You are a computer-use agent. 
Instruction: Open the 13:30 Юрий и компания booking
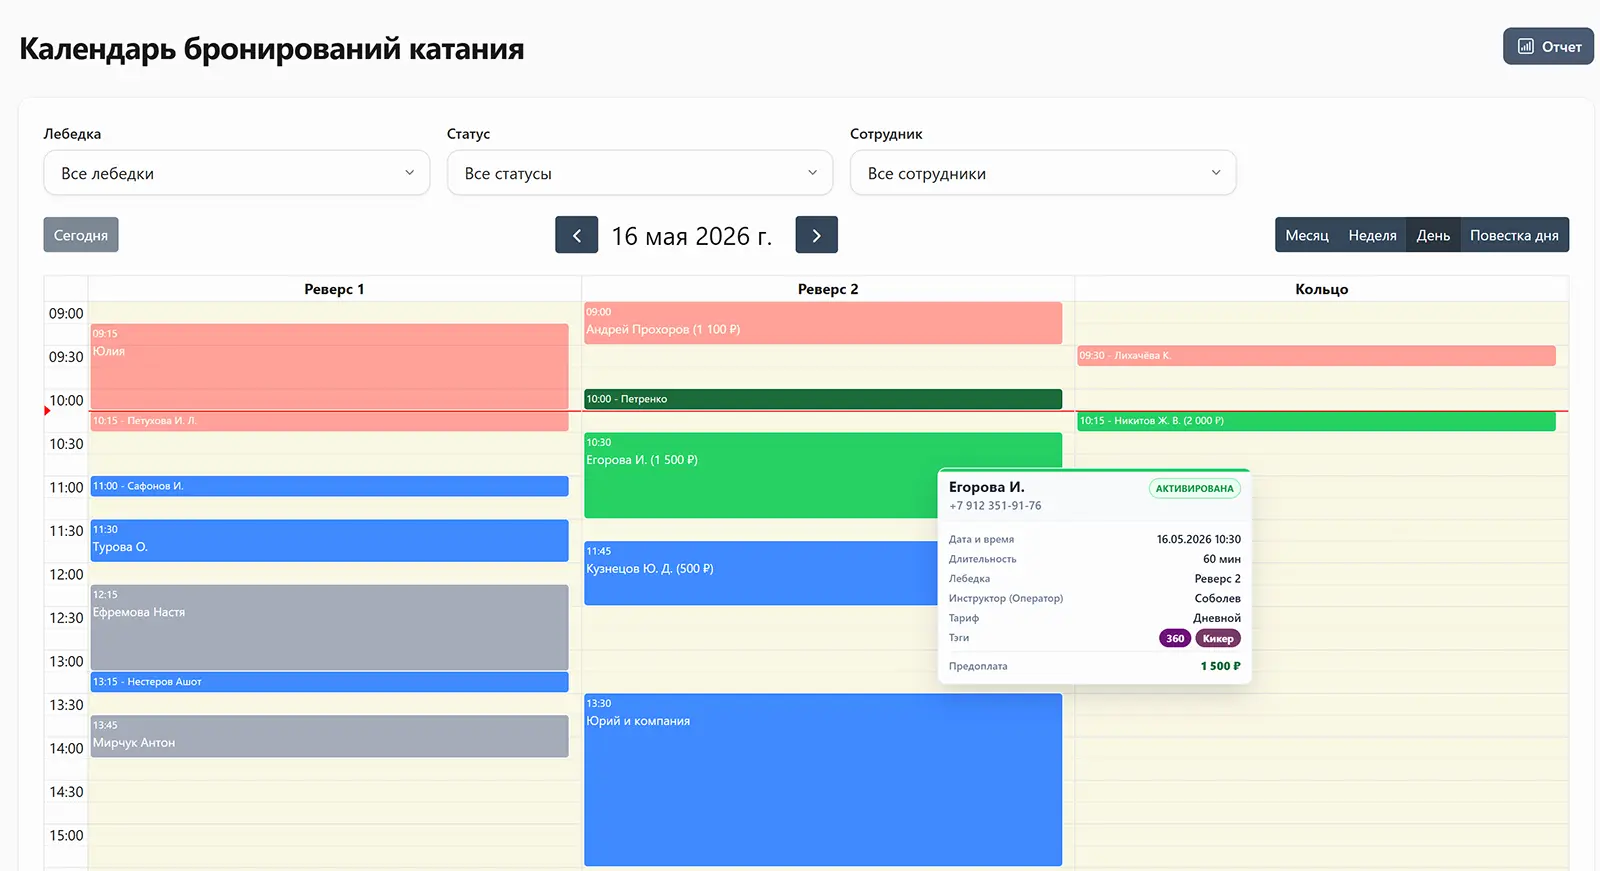[x=823, y=780]
